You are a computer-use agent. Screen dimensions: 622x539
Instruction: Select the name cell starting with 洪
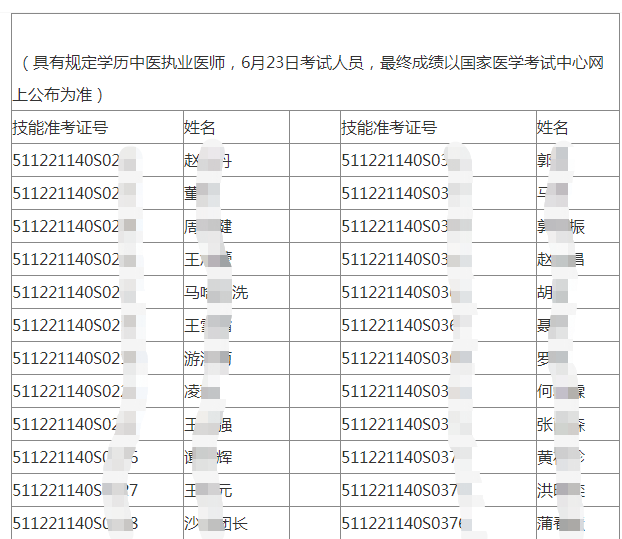561,490
